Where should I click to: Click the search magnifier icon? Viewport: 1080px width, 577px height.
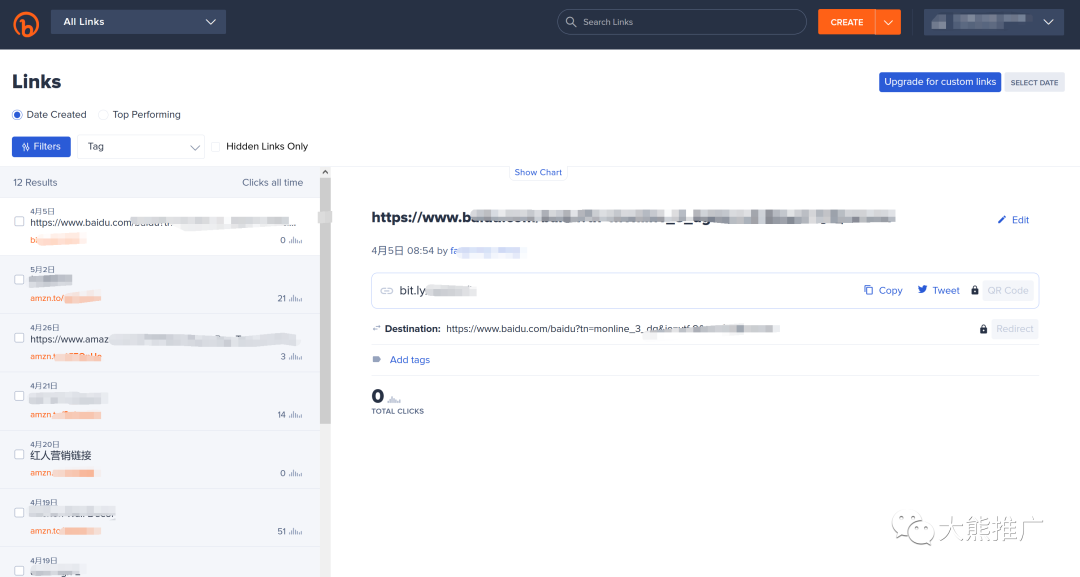[x=571, y=22]
